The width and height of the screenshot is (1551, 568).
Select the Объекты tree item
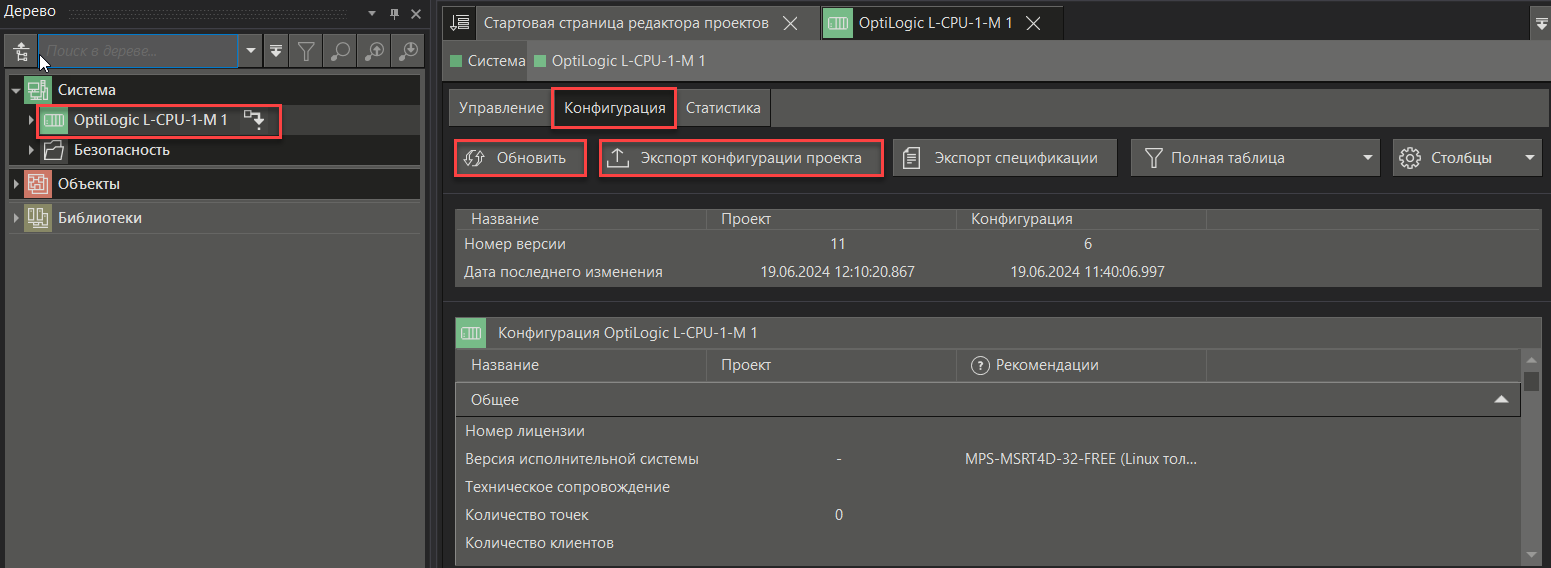click(89, 184)
